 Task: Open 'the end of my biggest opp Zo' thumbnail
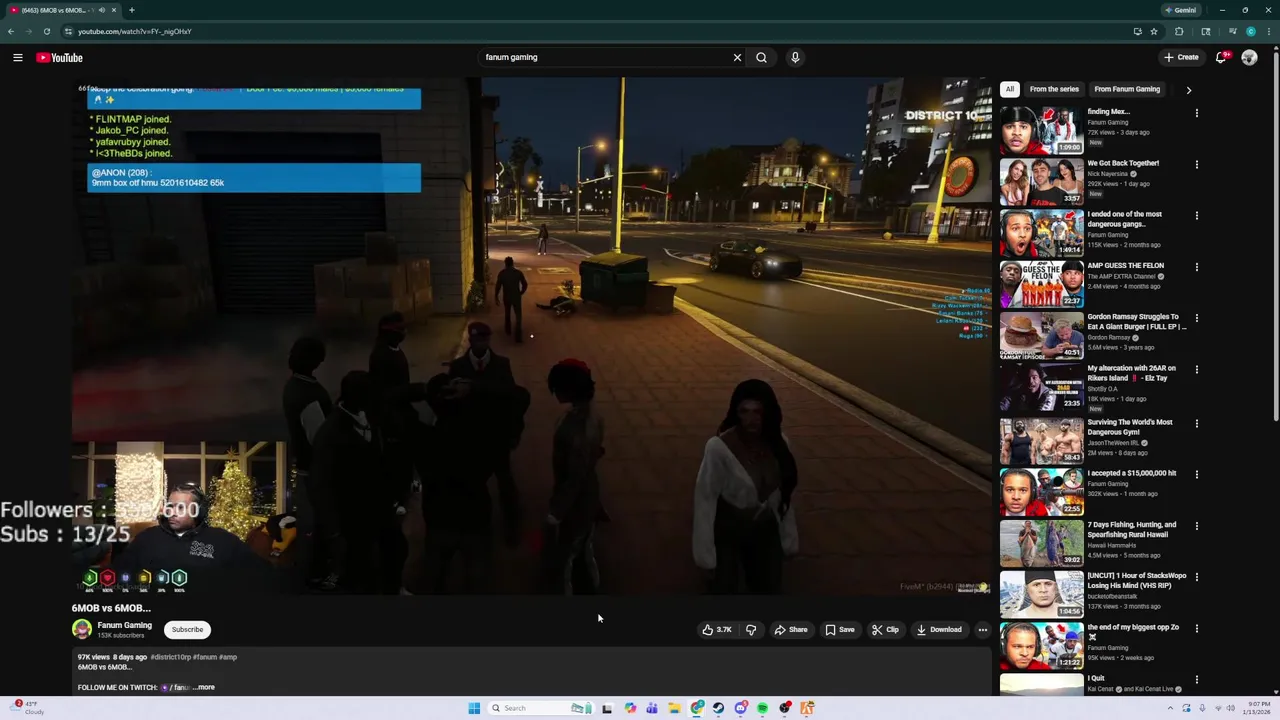point(1041,646)
